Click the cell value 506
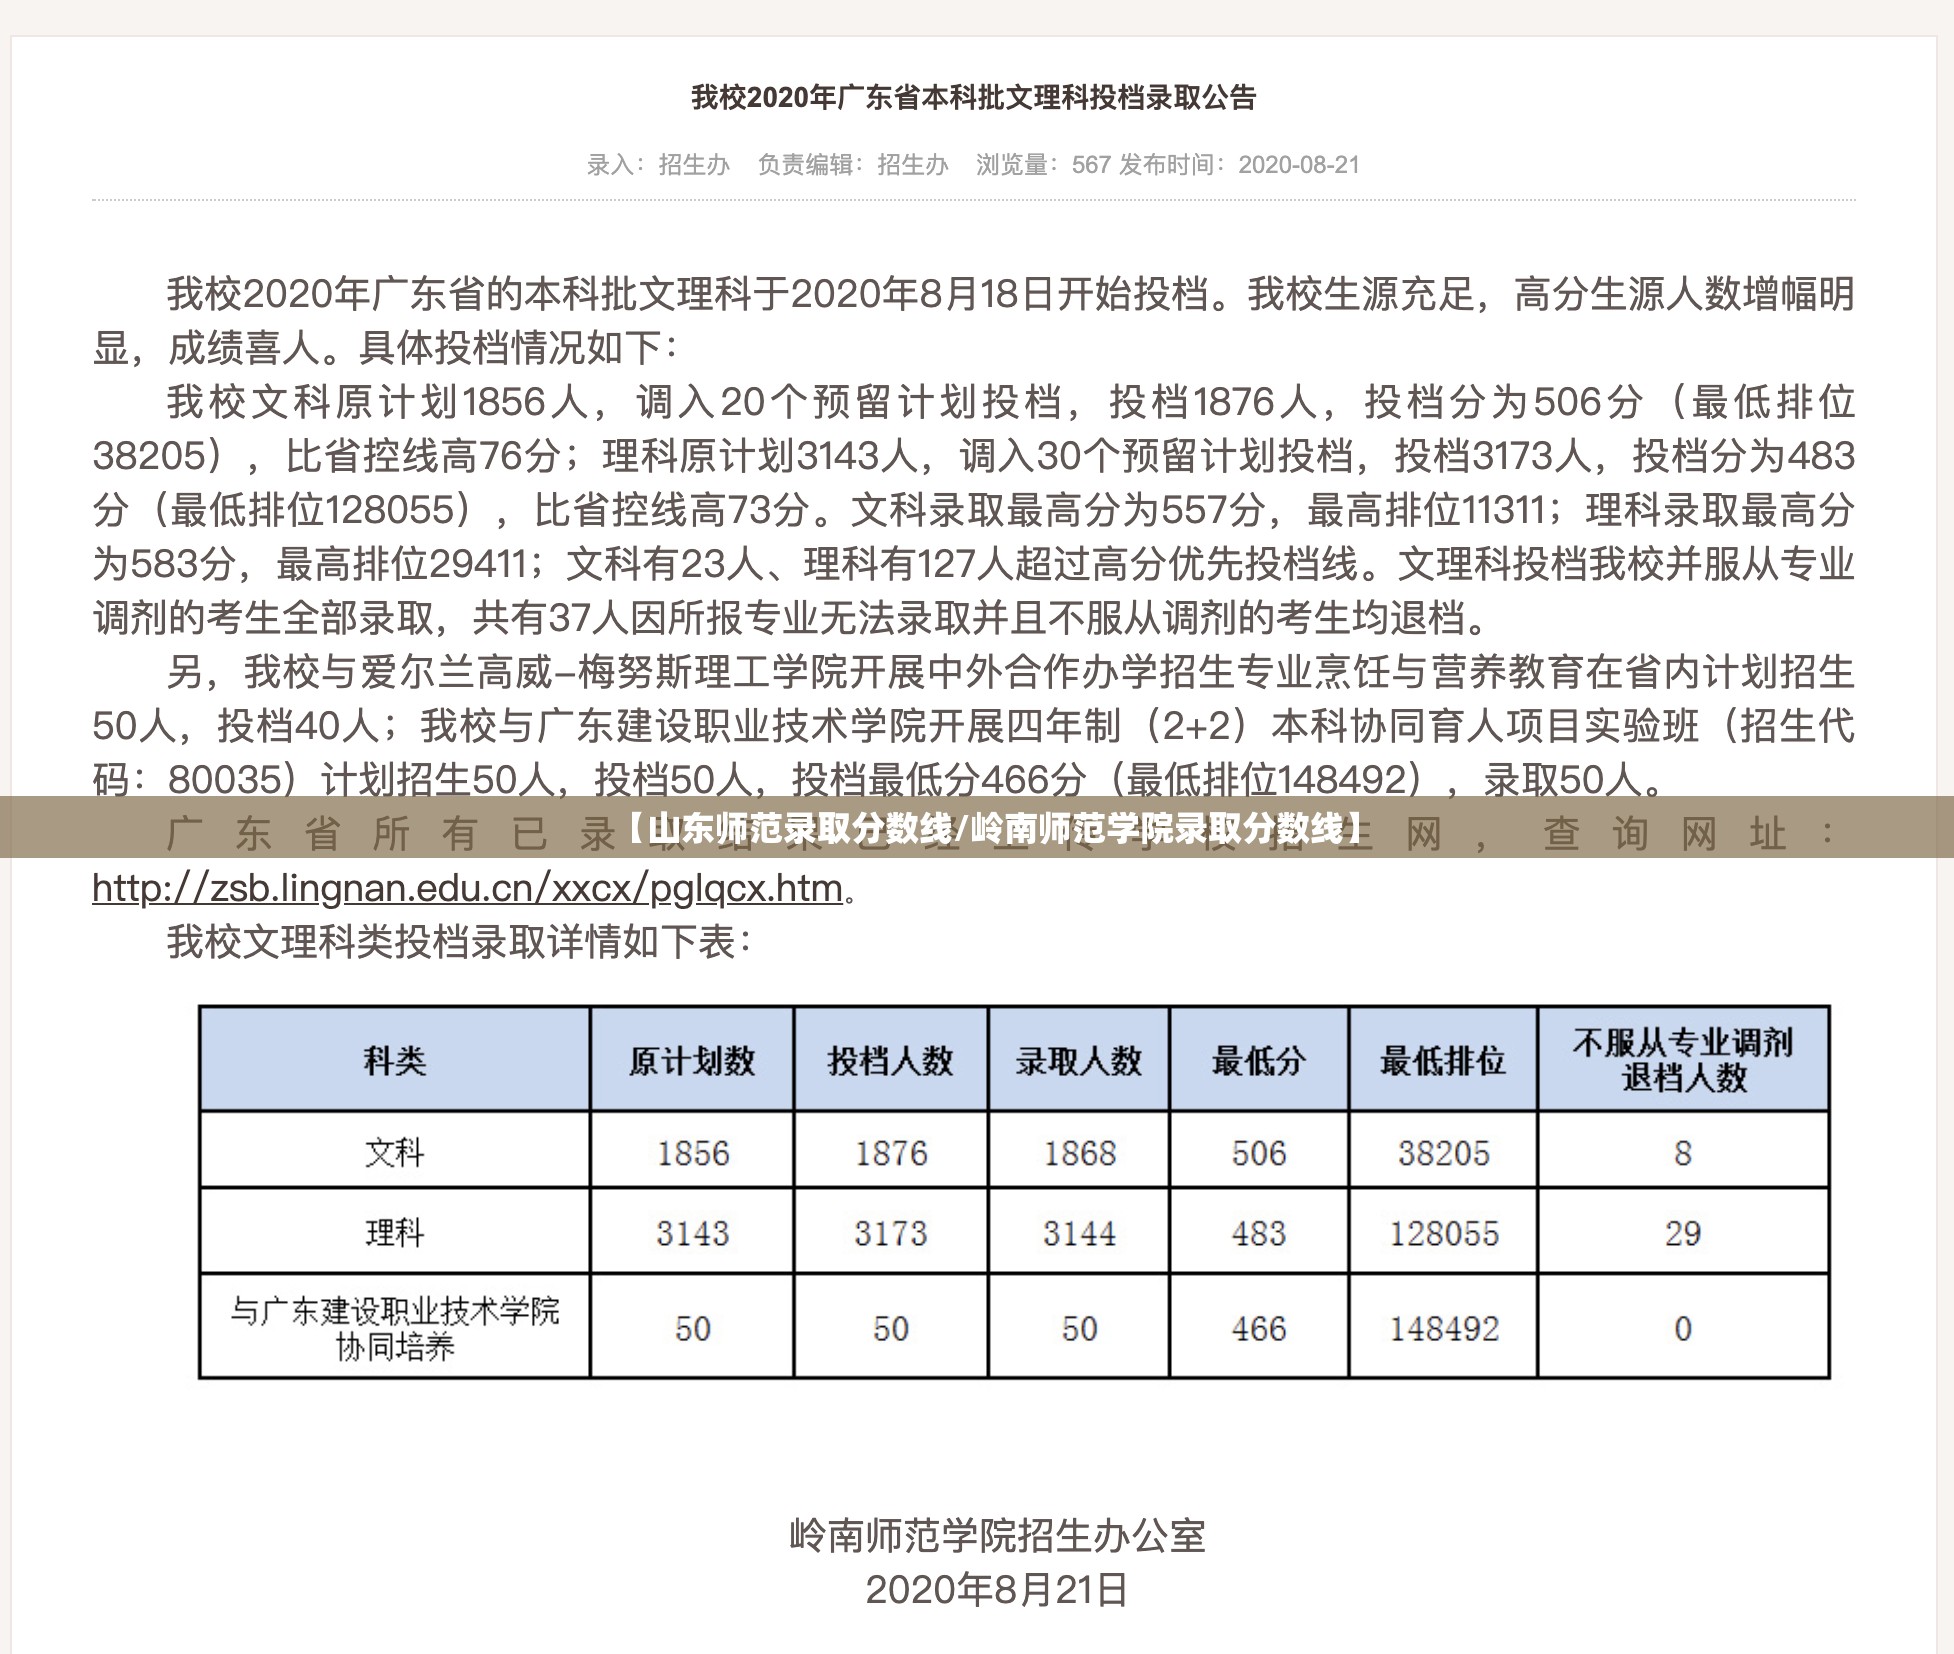 tap(1259, 1153)
